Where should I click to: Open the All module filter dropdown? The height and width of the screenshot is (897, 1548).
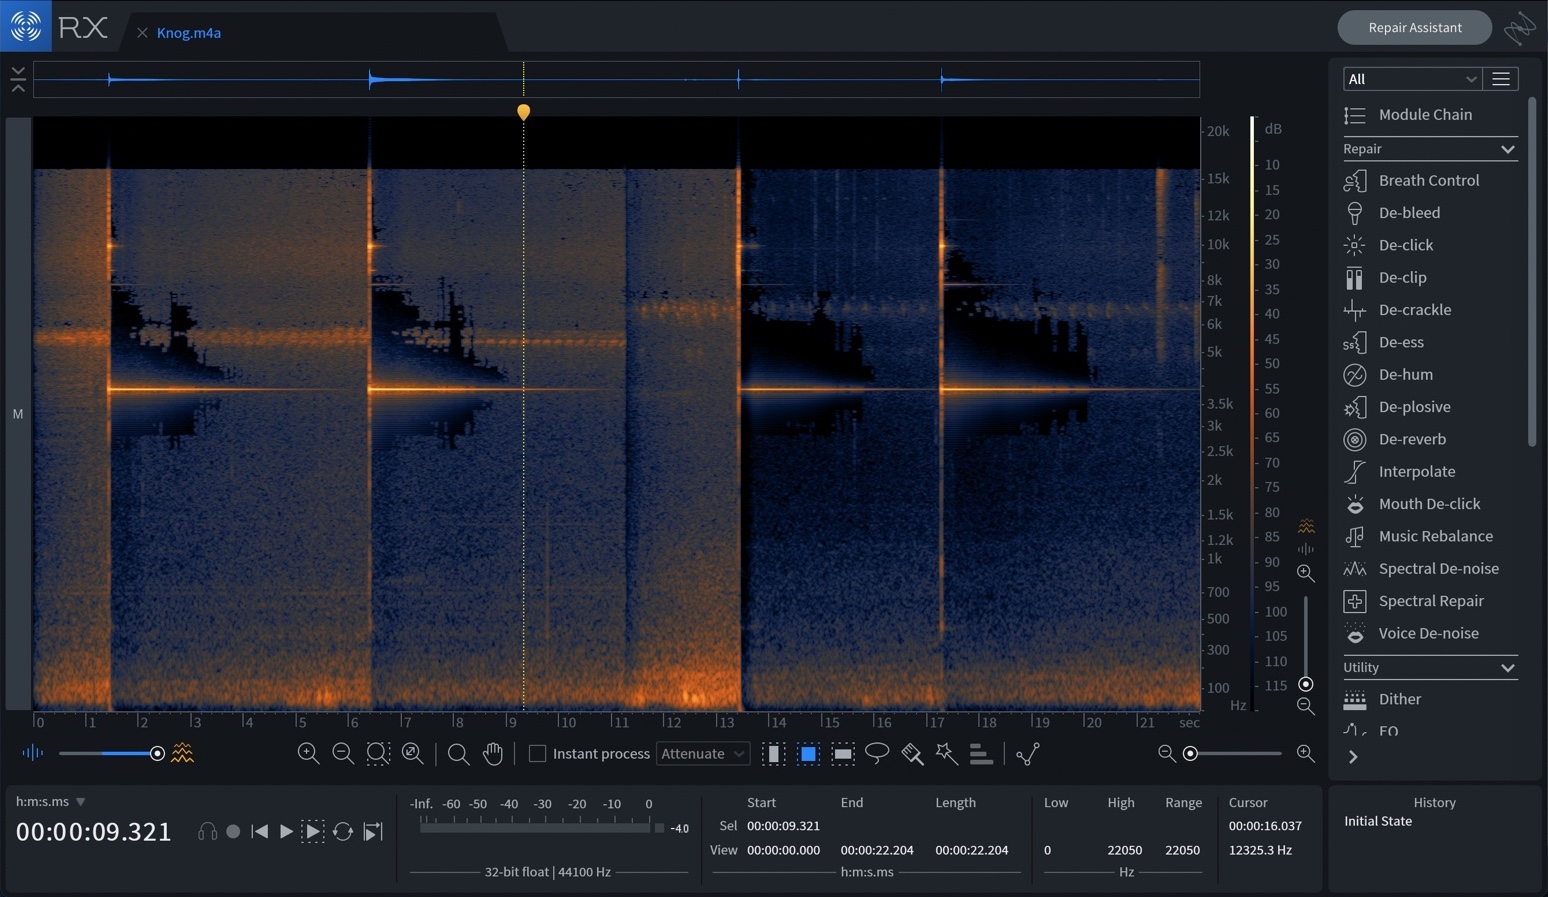coord(1411,79)
